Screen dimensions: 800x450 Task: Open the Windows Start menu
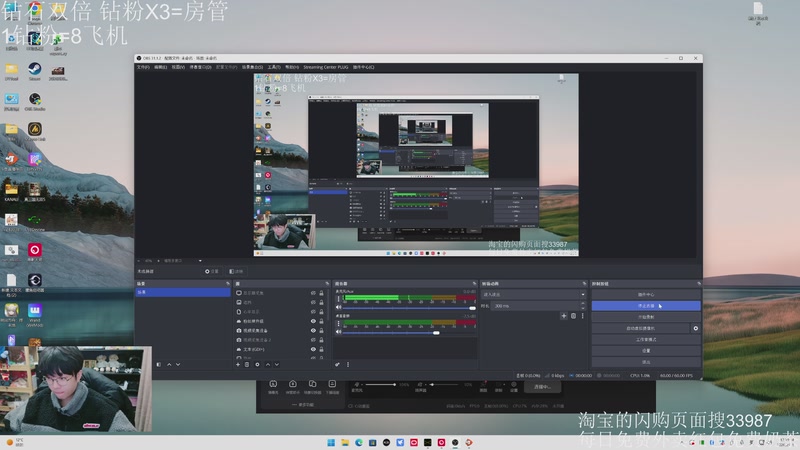pos(331,442)
